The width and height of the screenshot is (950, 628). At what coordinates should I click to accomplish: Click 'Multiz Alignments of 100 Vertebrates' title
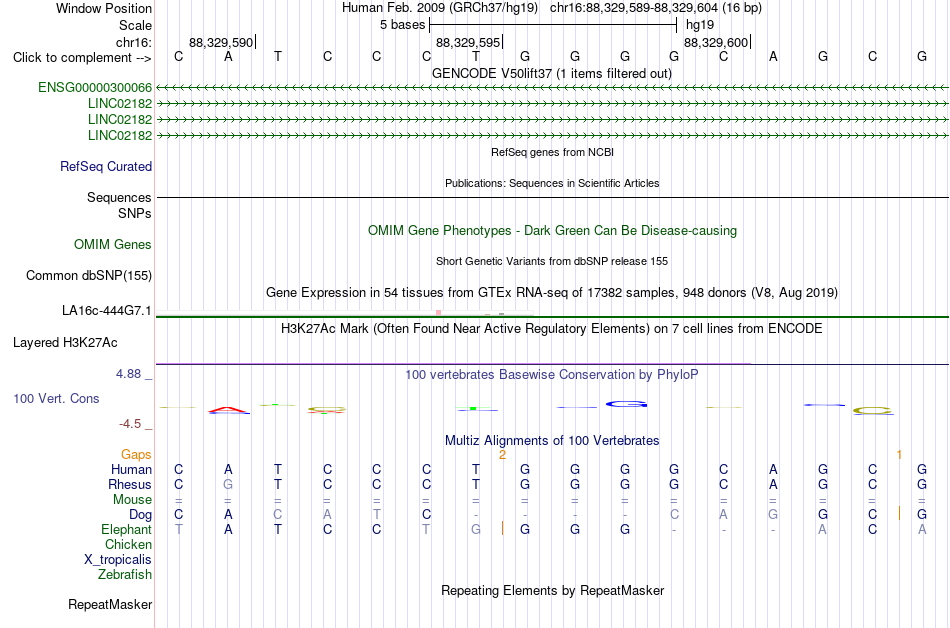coord(552,441)
